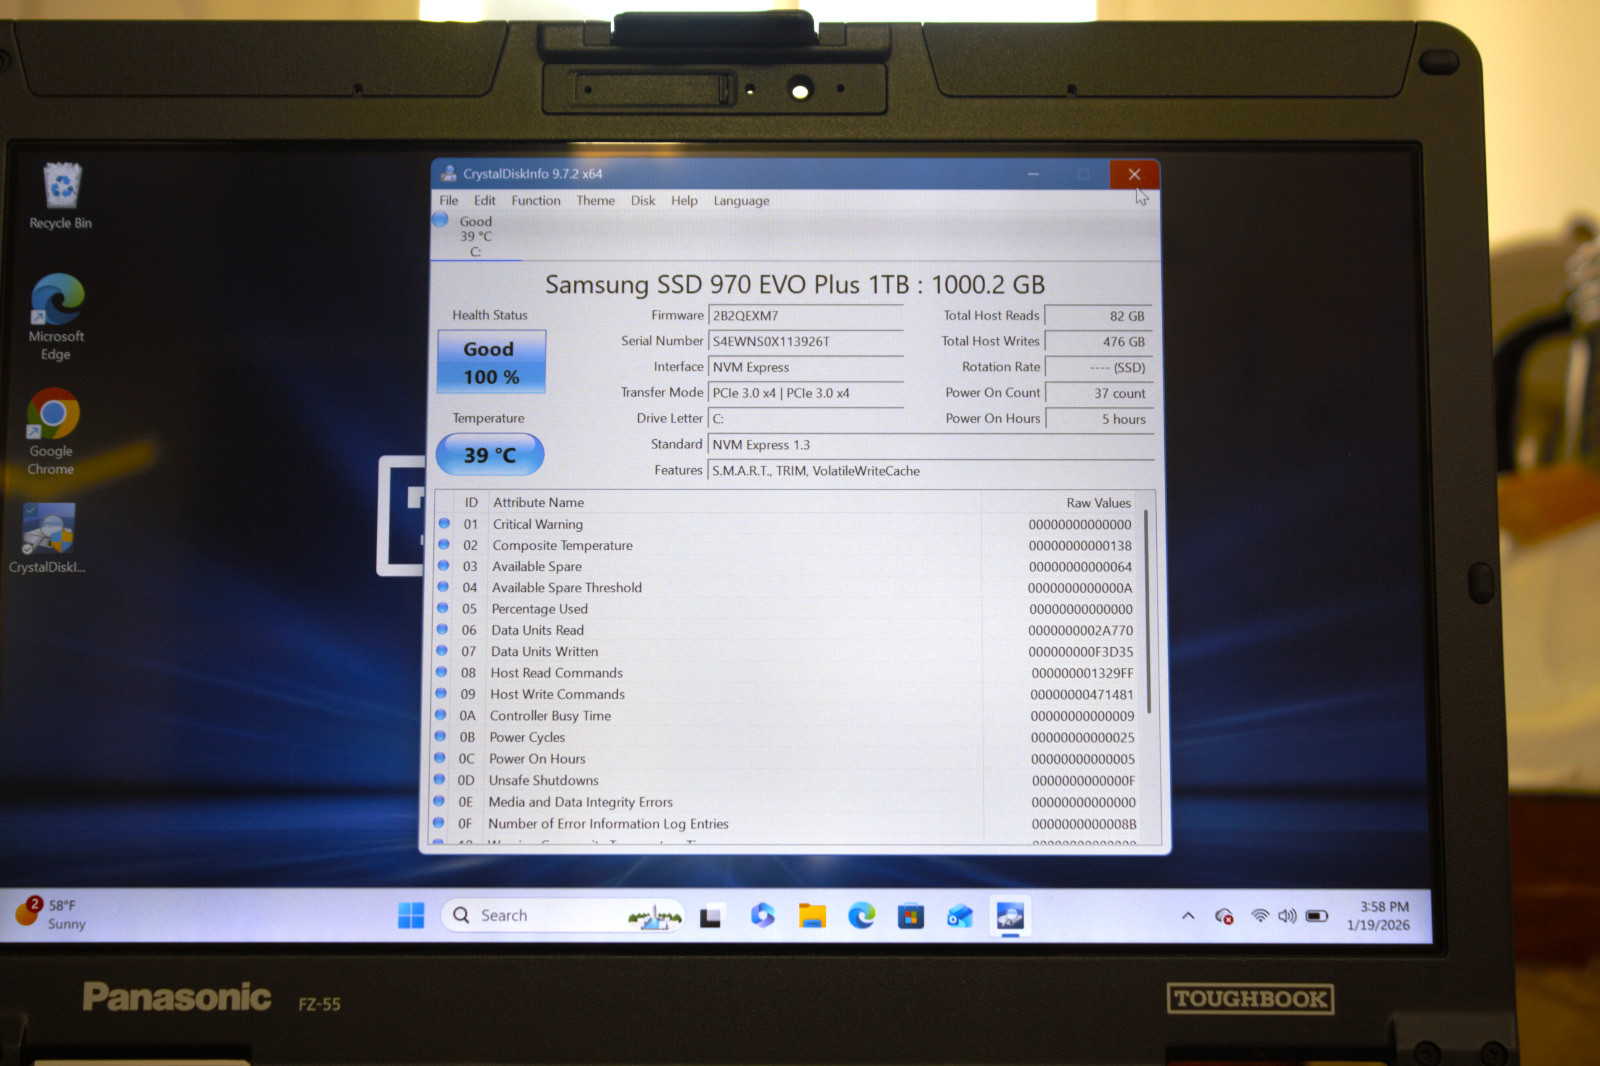Select the Media and Data Integrity Errors row

pos(788,801)
